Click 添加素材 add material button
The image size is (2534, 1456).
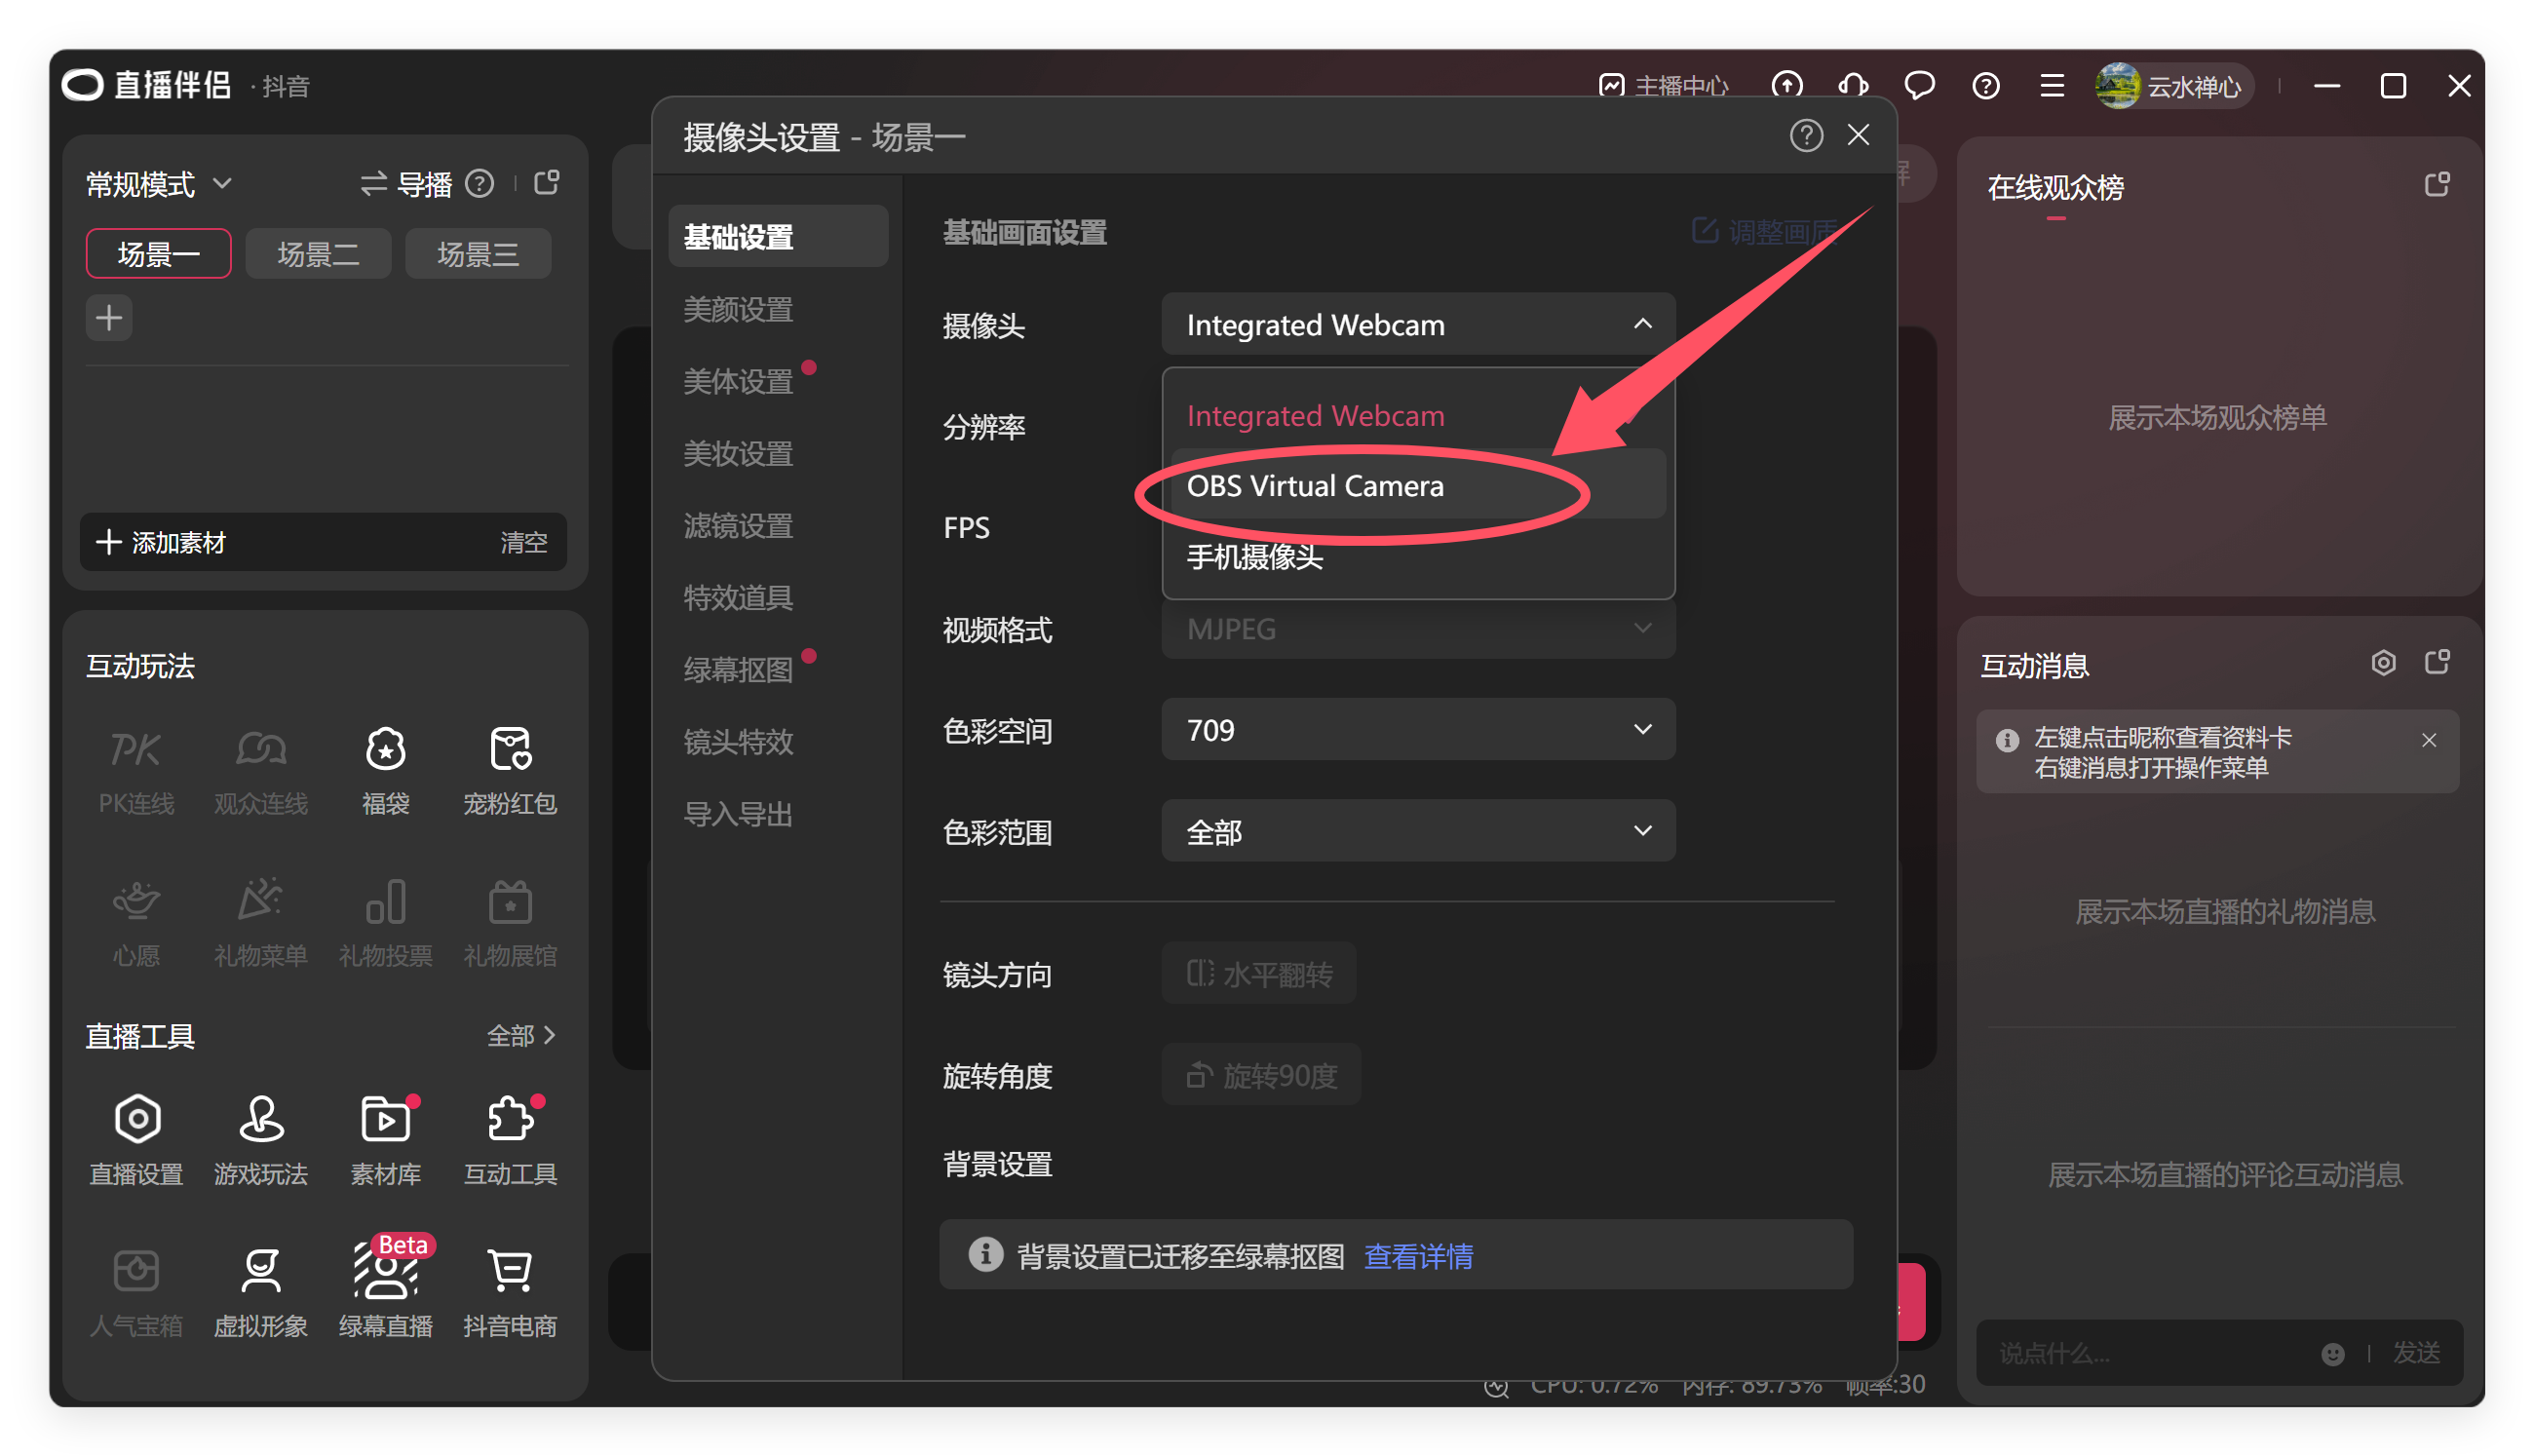click(x=161, y=542)
